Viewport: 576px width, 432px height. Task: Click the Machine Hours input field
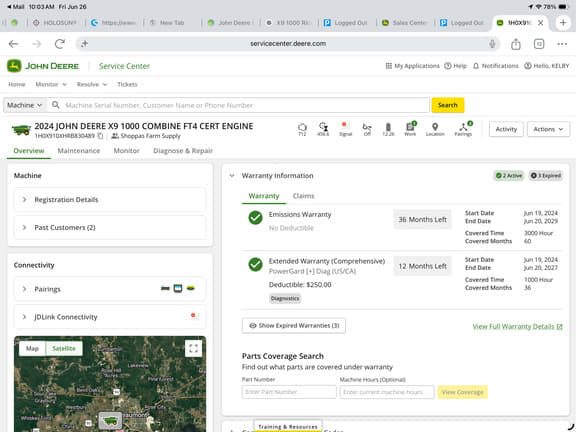(387, 392)
